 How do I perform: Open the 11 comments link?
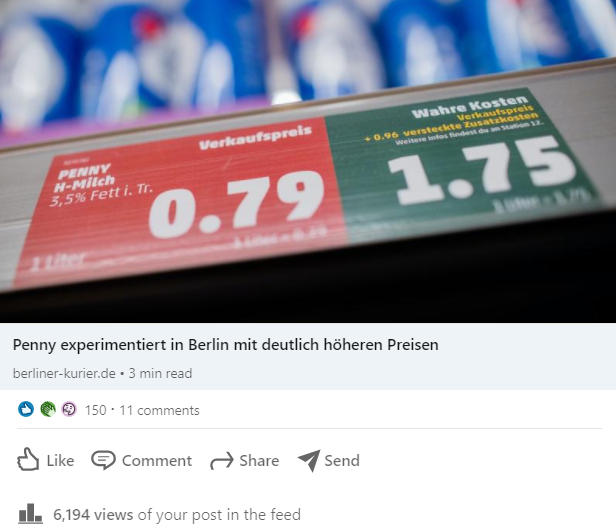159,410
